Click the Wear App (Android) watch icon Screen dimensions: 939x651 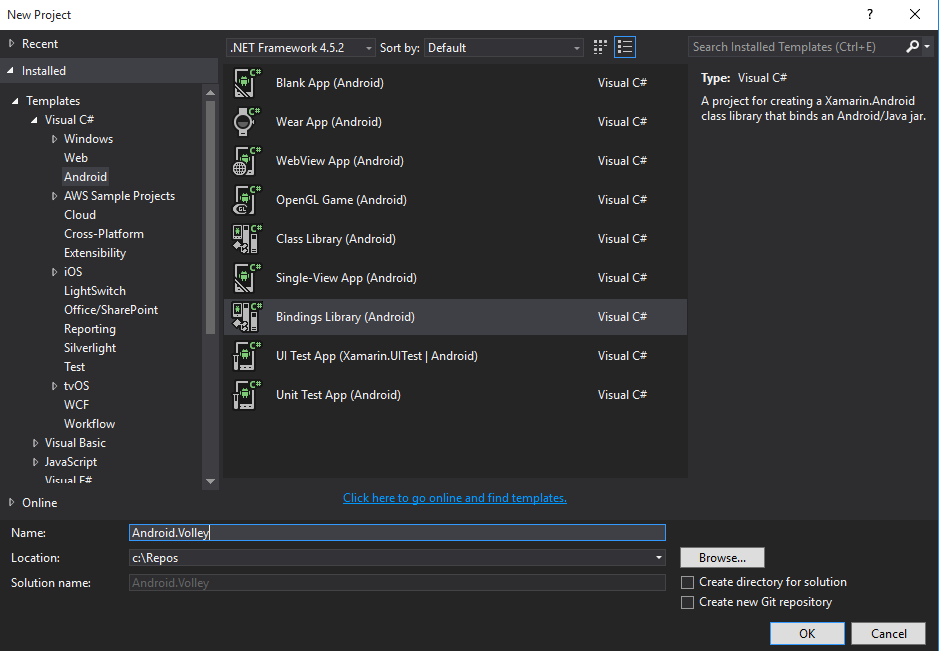point(247,121)
